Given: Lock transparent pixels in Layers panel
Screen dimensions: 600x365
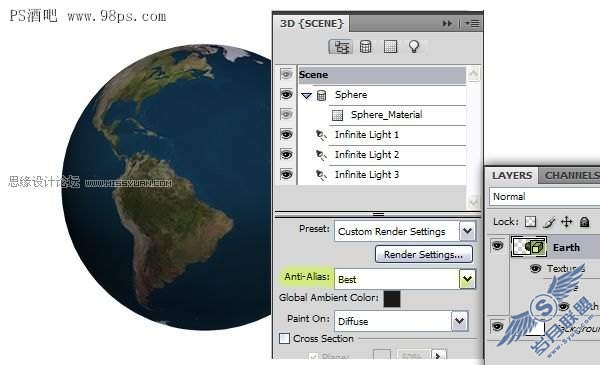Looking at the screenshot, I should [x=530, y=222].
